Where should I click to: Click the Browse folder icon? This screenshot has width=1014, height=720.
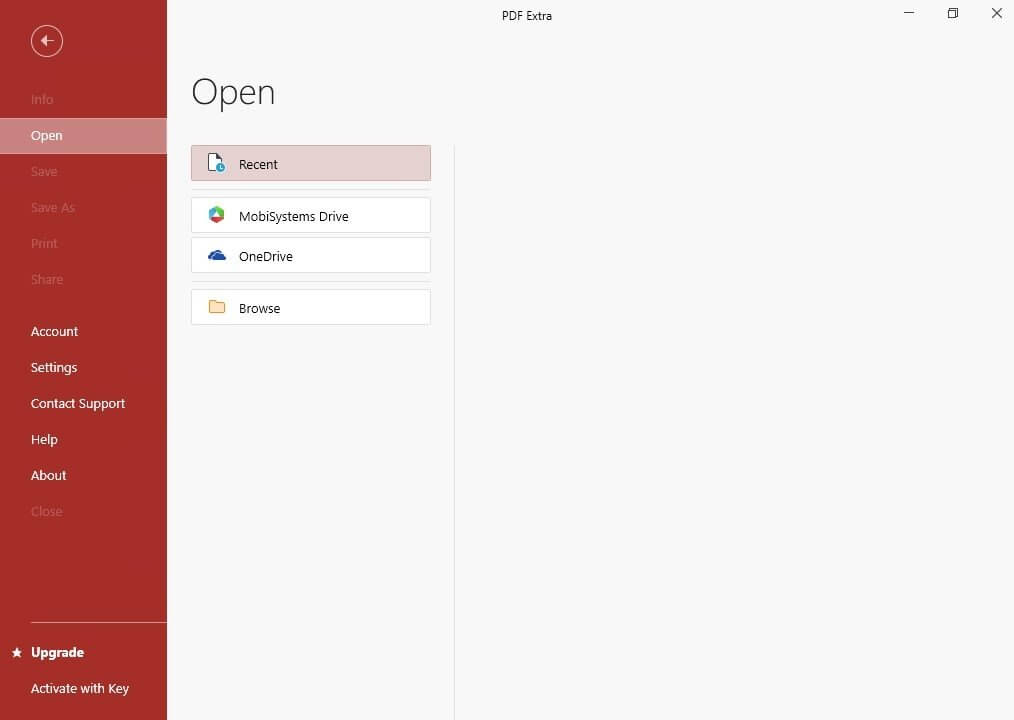(x=216, y=307)
